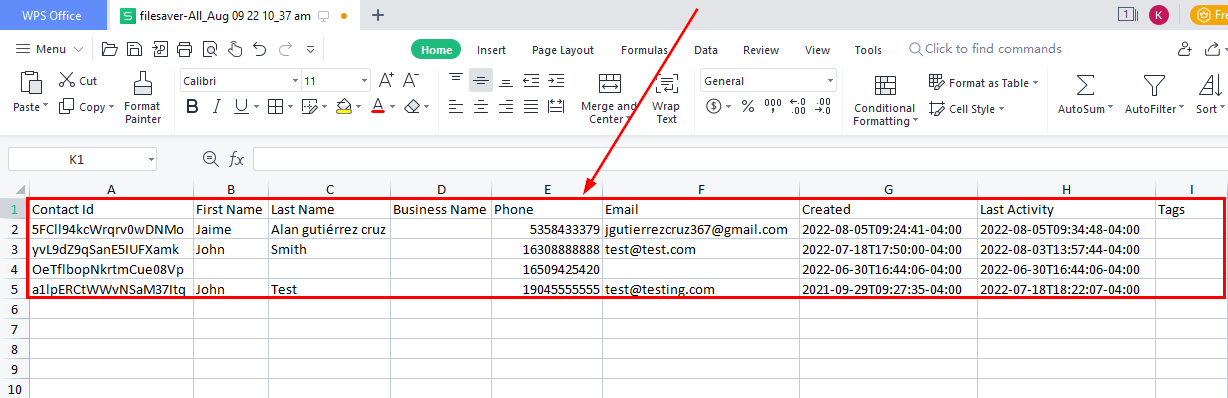The image size is (1228, 398).
Task: Apply red font color
Action: click(x=378, y=106)
